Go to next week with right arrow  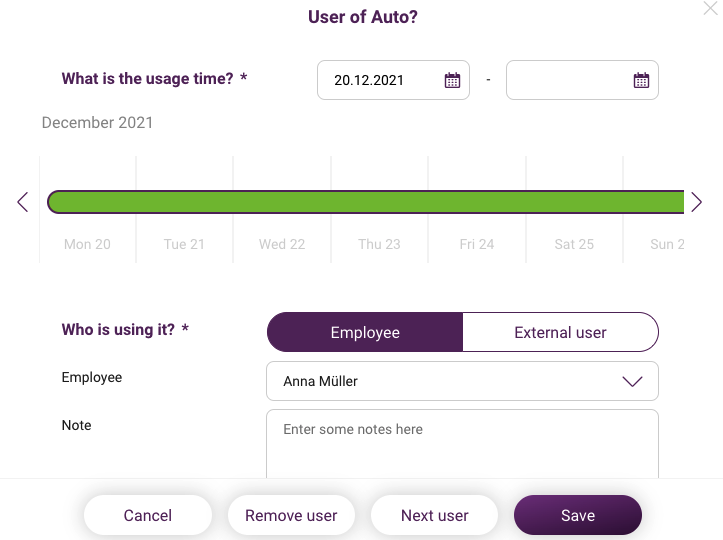point(696,202)
